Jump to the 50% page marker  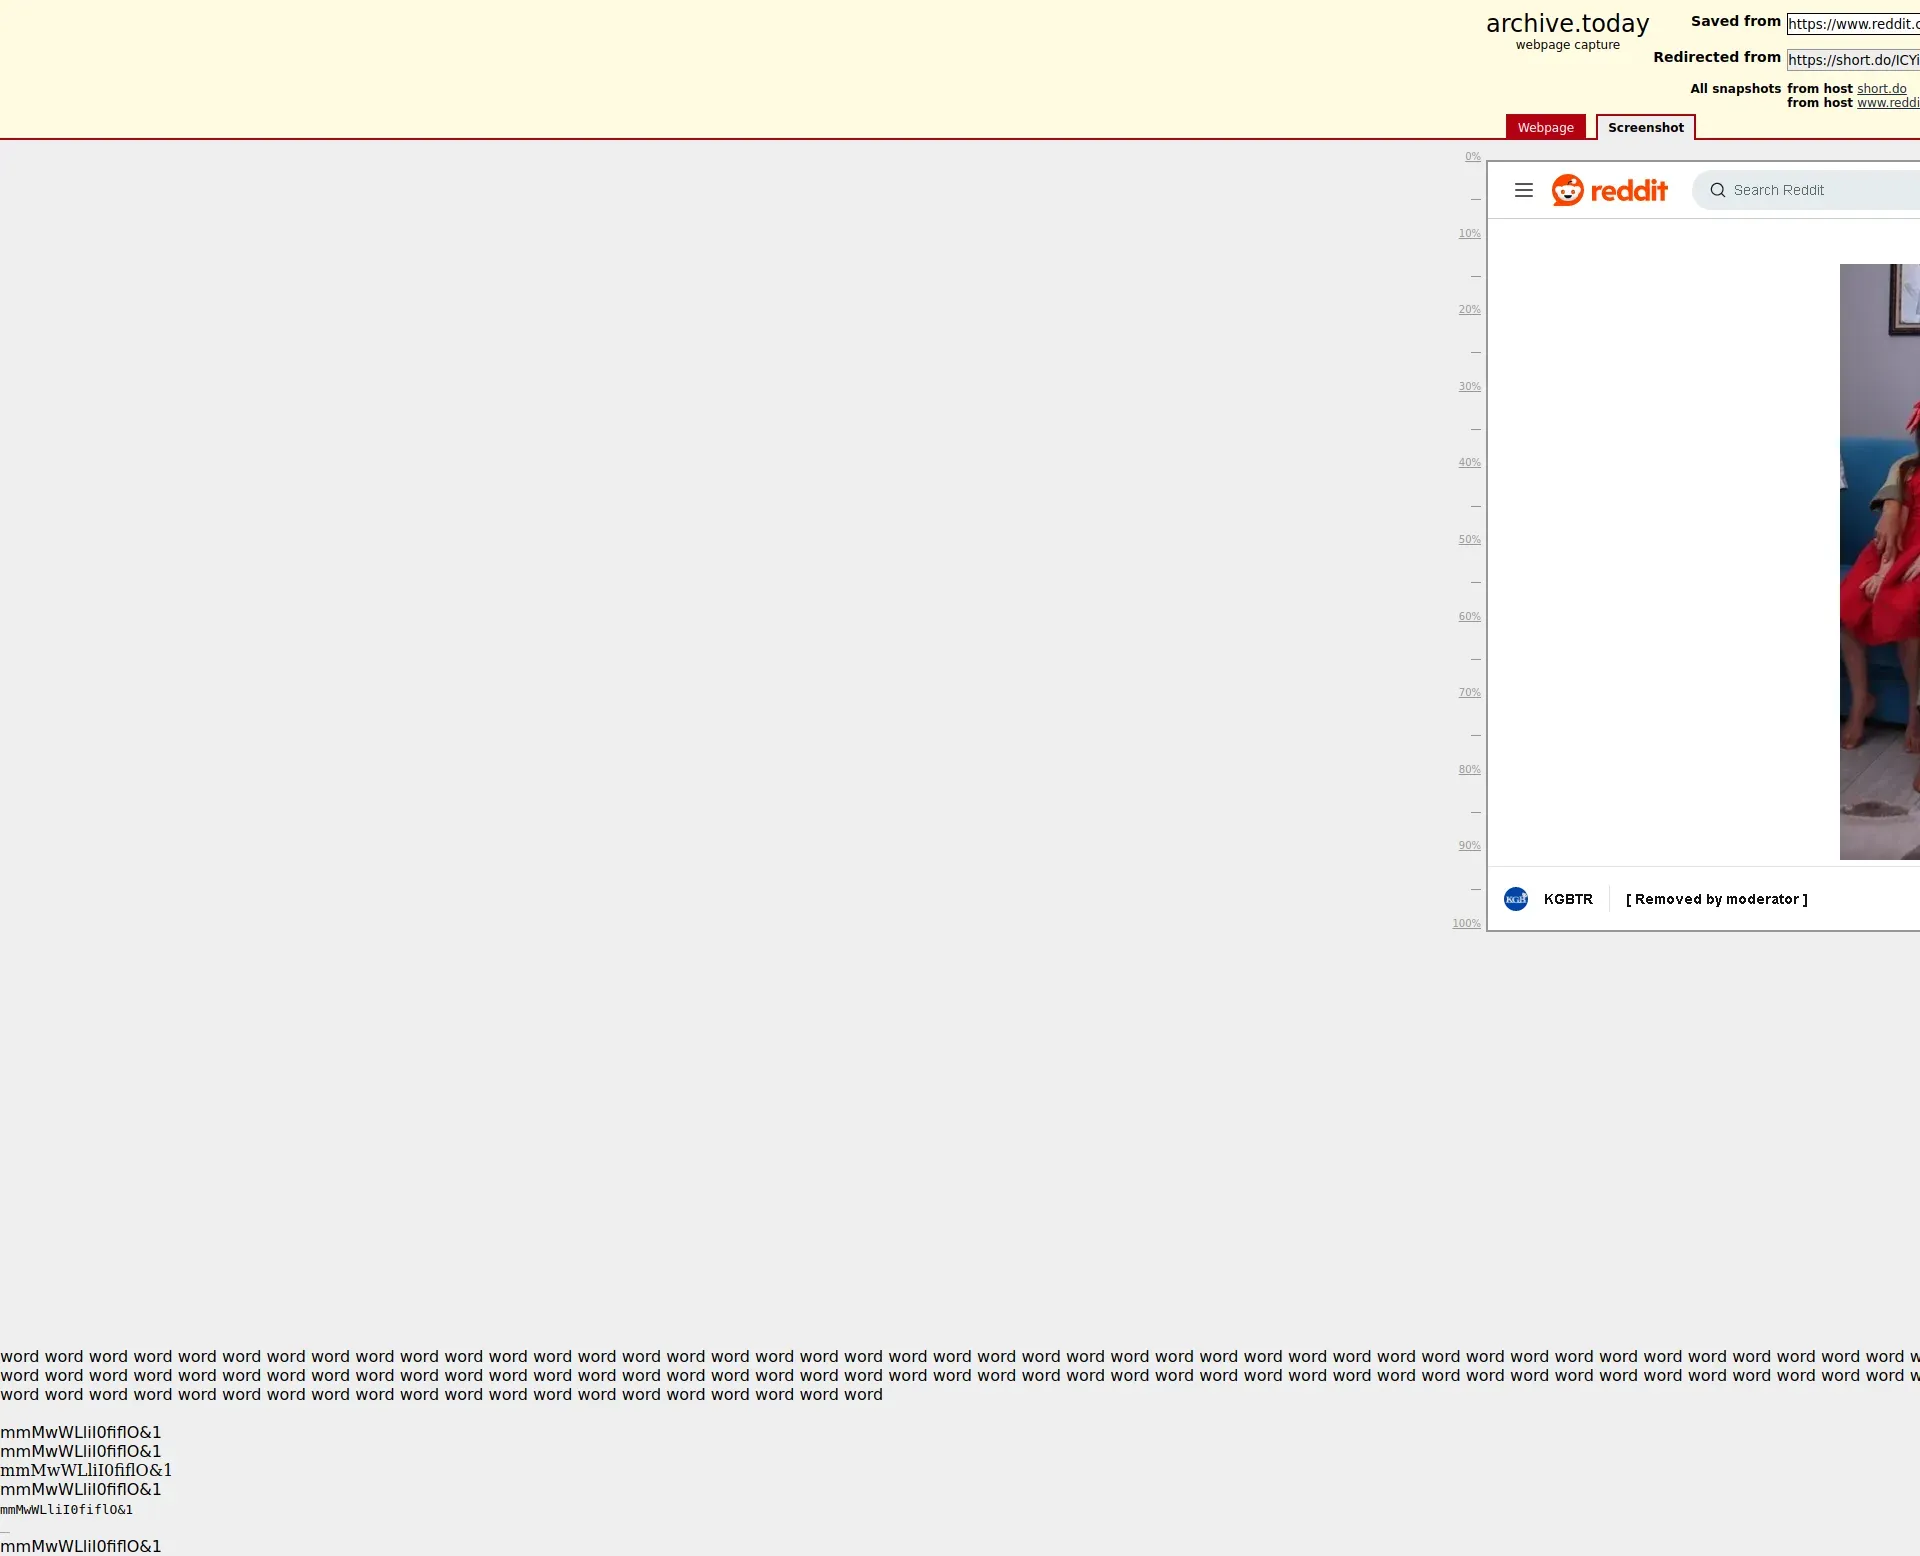click(x=1469, y=539)
